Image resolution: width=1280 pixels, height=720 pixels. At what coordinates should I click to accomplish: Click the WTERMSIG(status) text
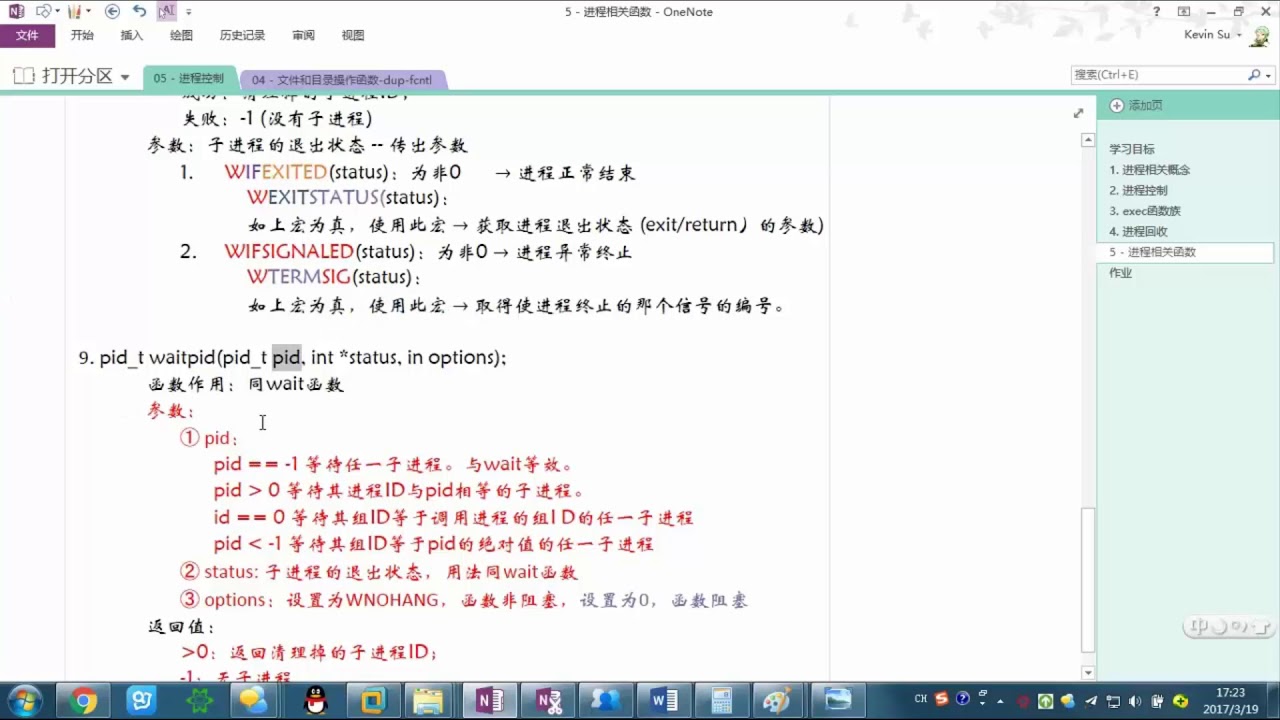click(x=329, y=277)
